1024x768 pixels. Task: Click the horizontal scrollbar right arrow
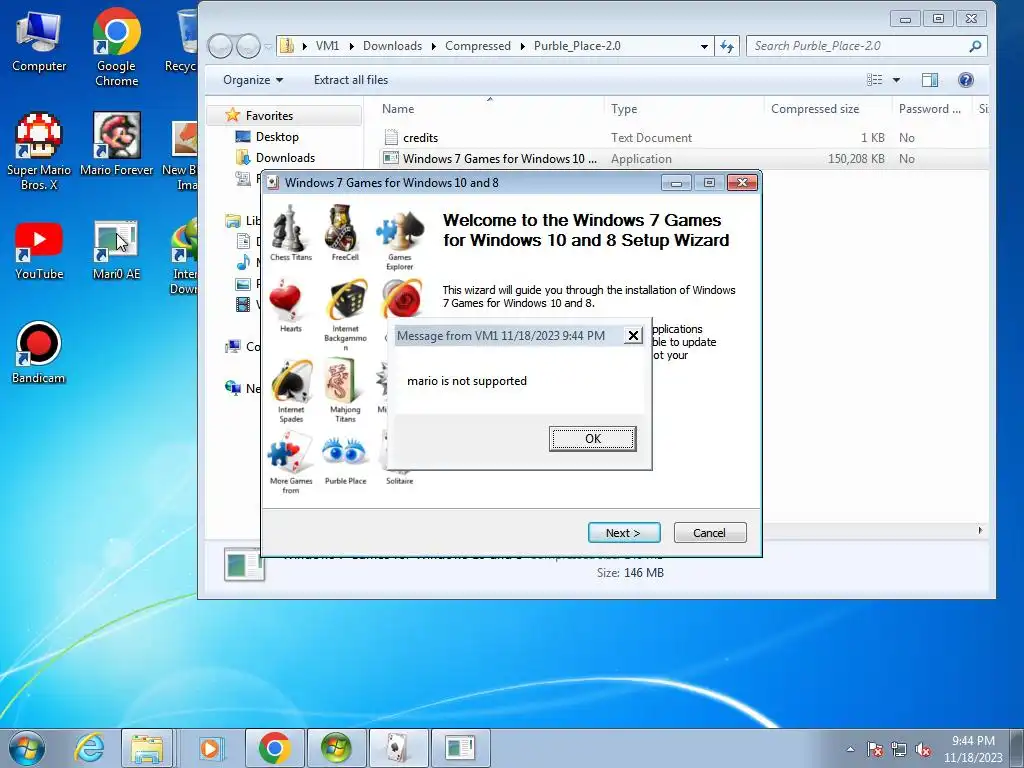point(980,530)
